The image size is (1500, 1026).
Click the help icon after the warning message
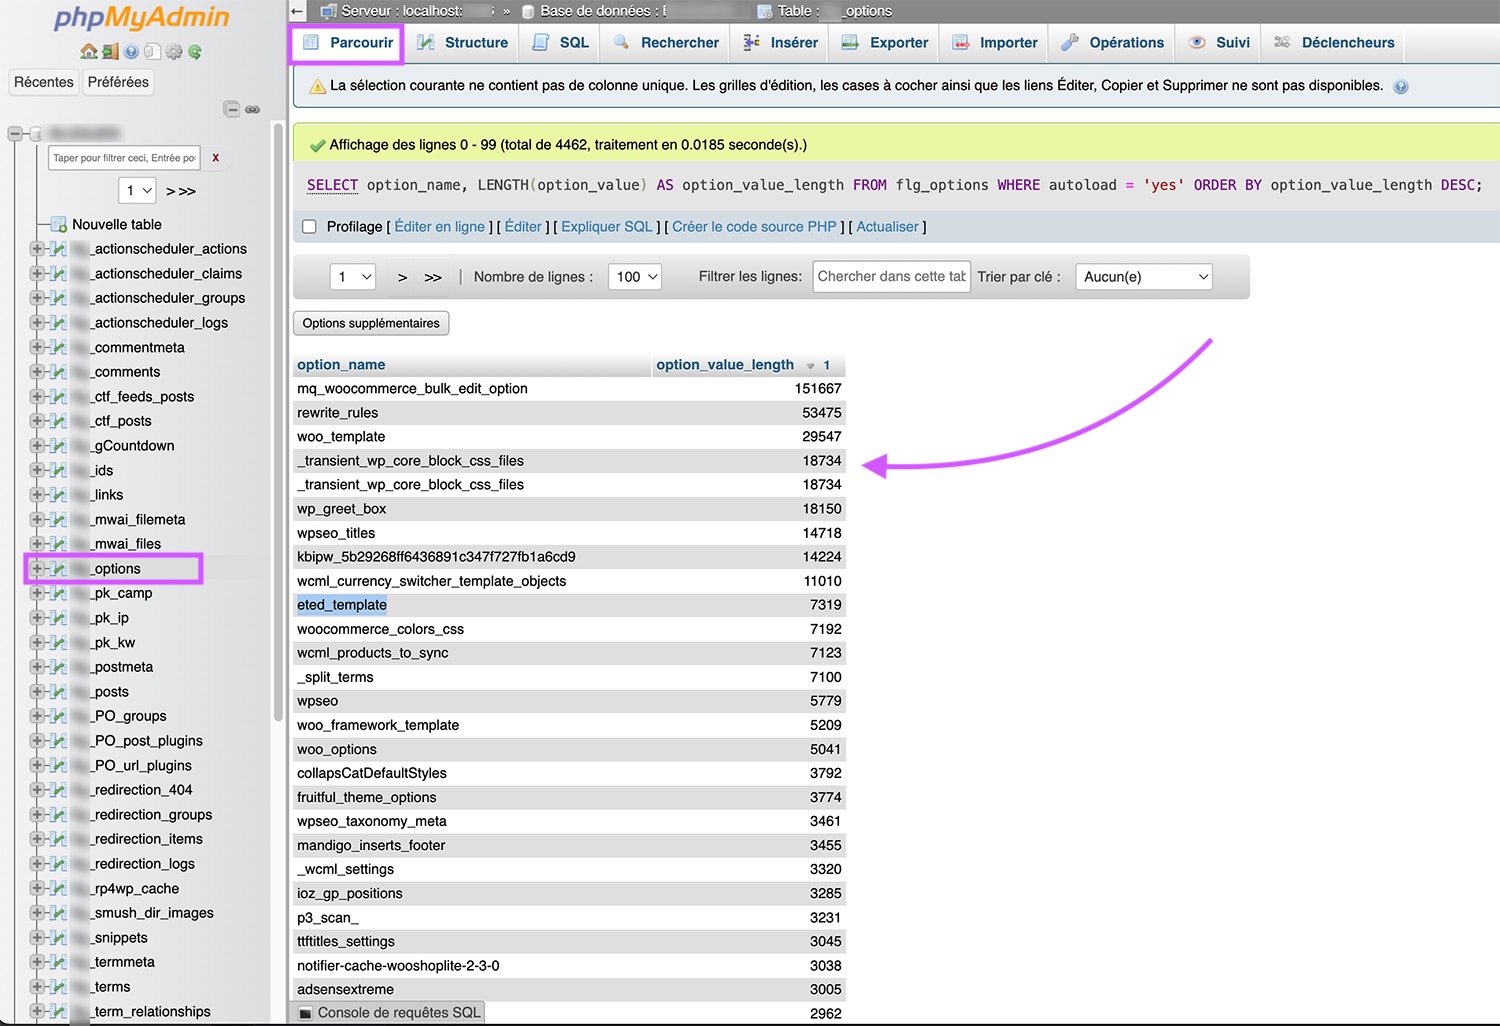click(1401, 87)
